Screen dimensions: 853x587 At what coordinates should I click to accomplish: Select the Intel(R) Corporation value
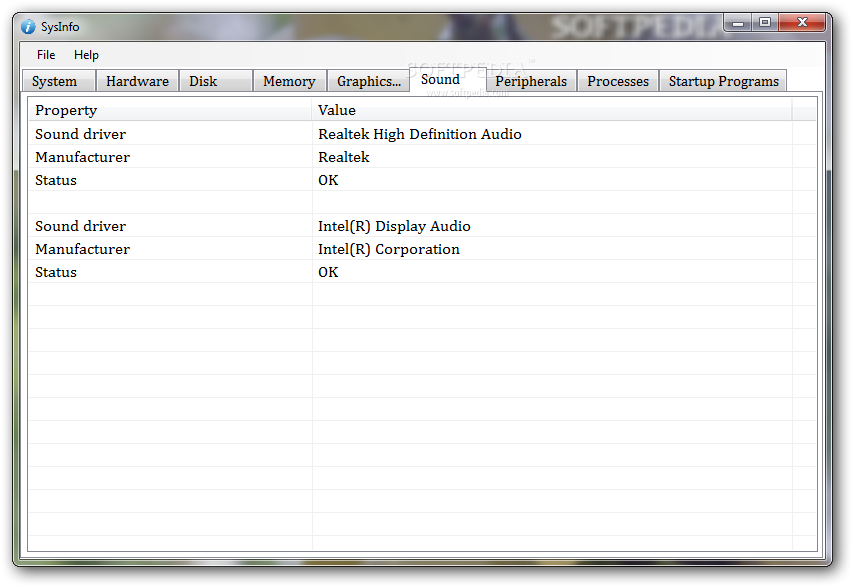(388, 249)
